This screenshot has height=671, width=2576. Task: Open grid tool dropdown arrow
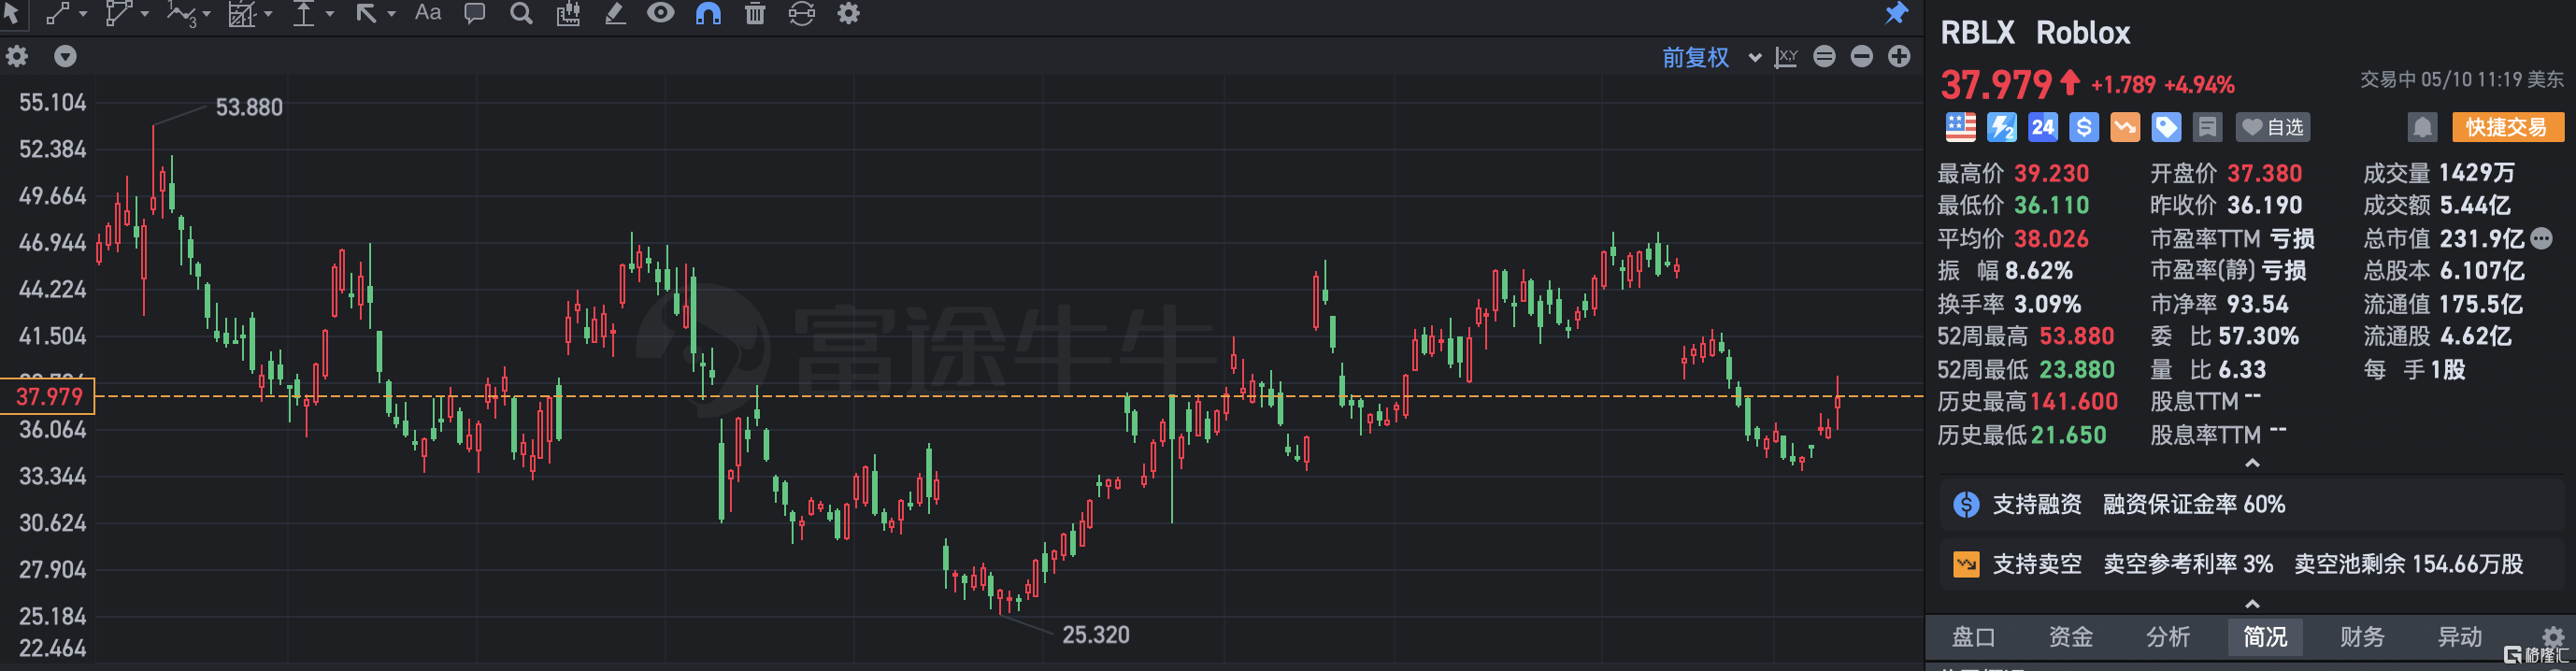(x=269, y=14)
